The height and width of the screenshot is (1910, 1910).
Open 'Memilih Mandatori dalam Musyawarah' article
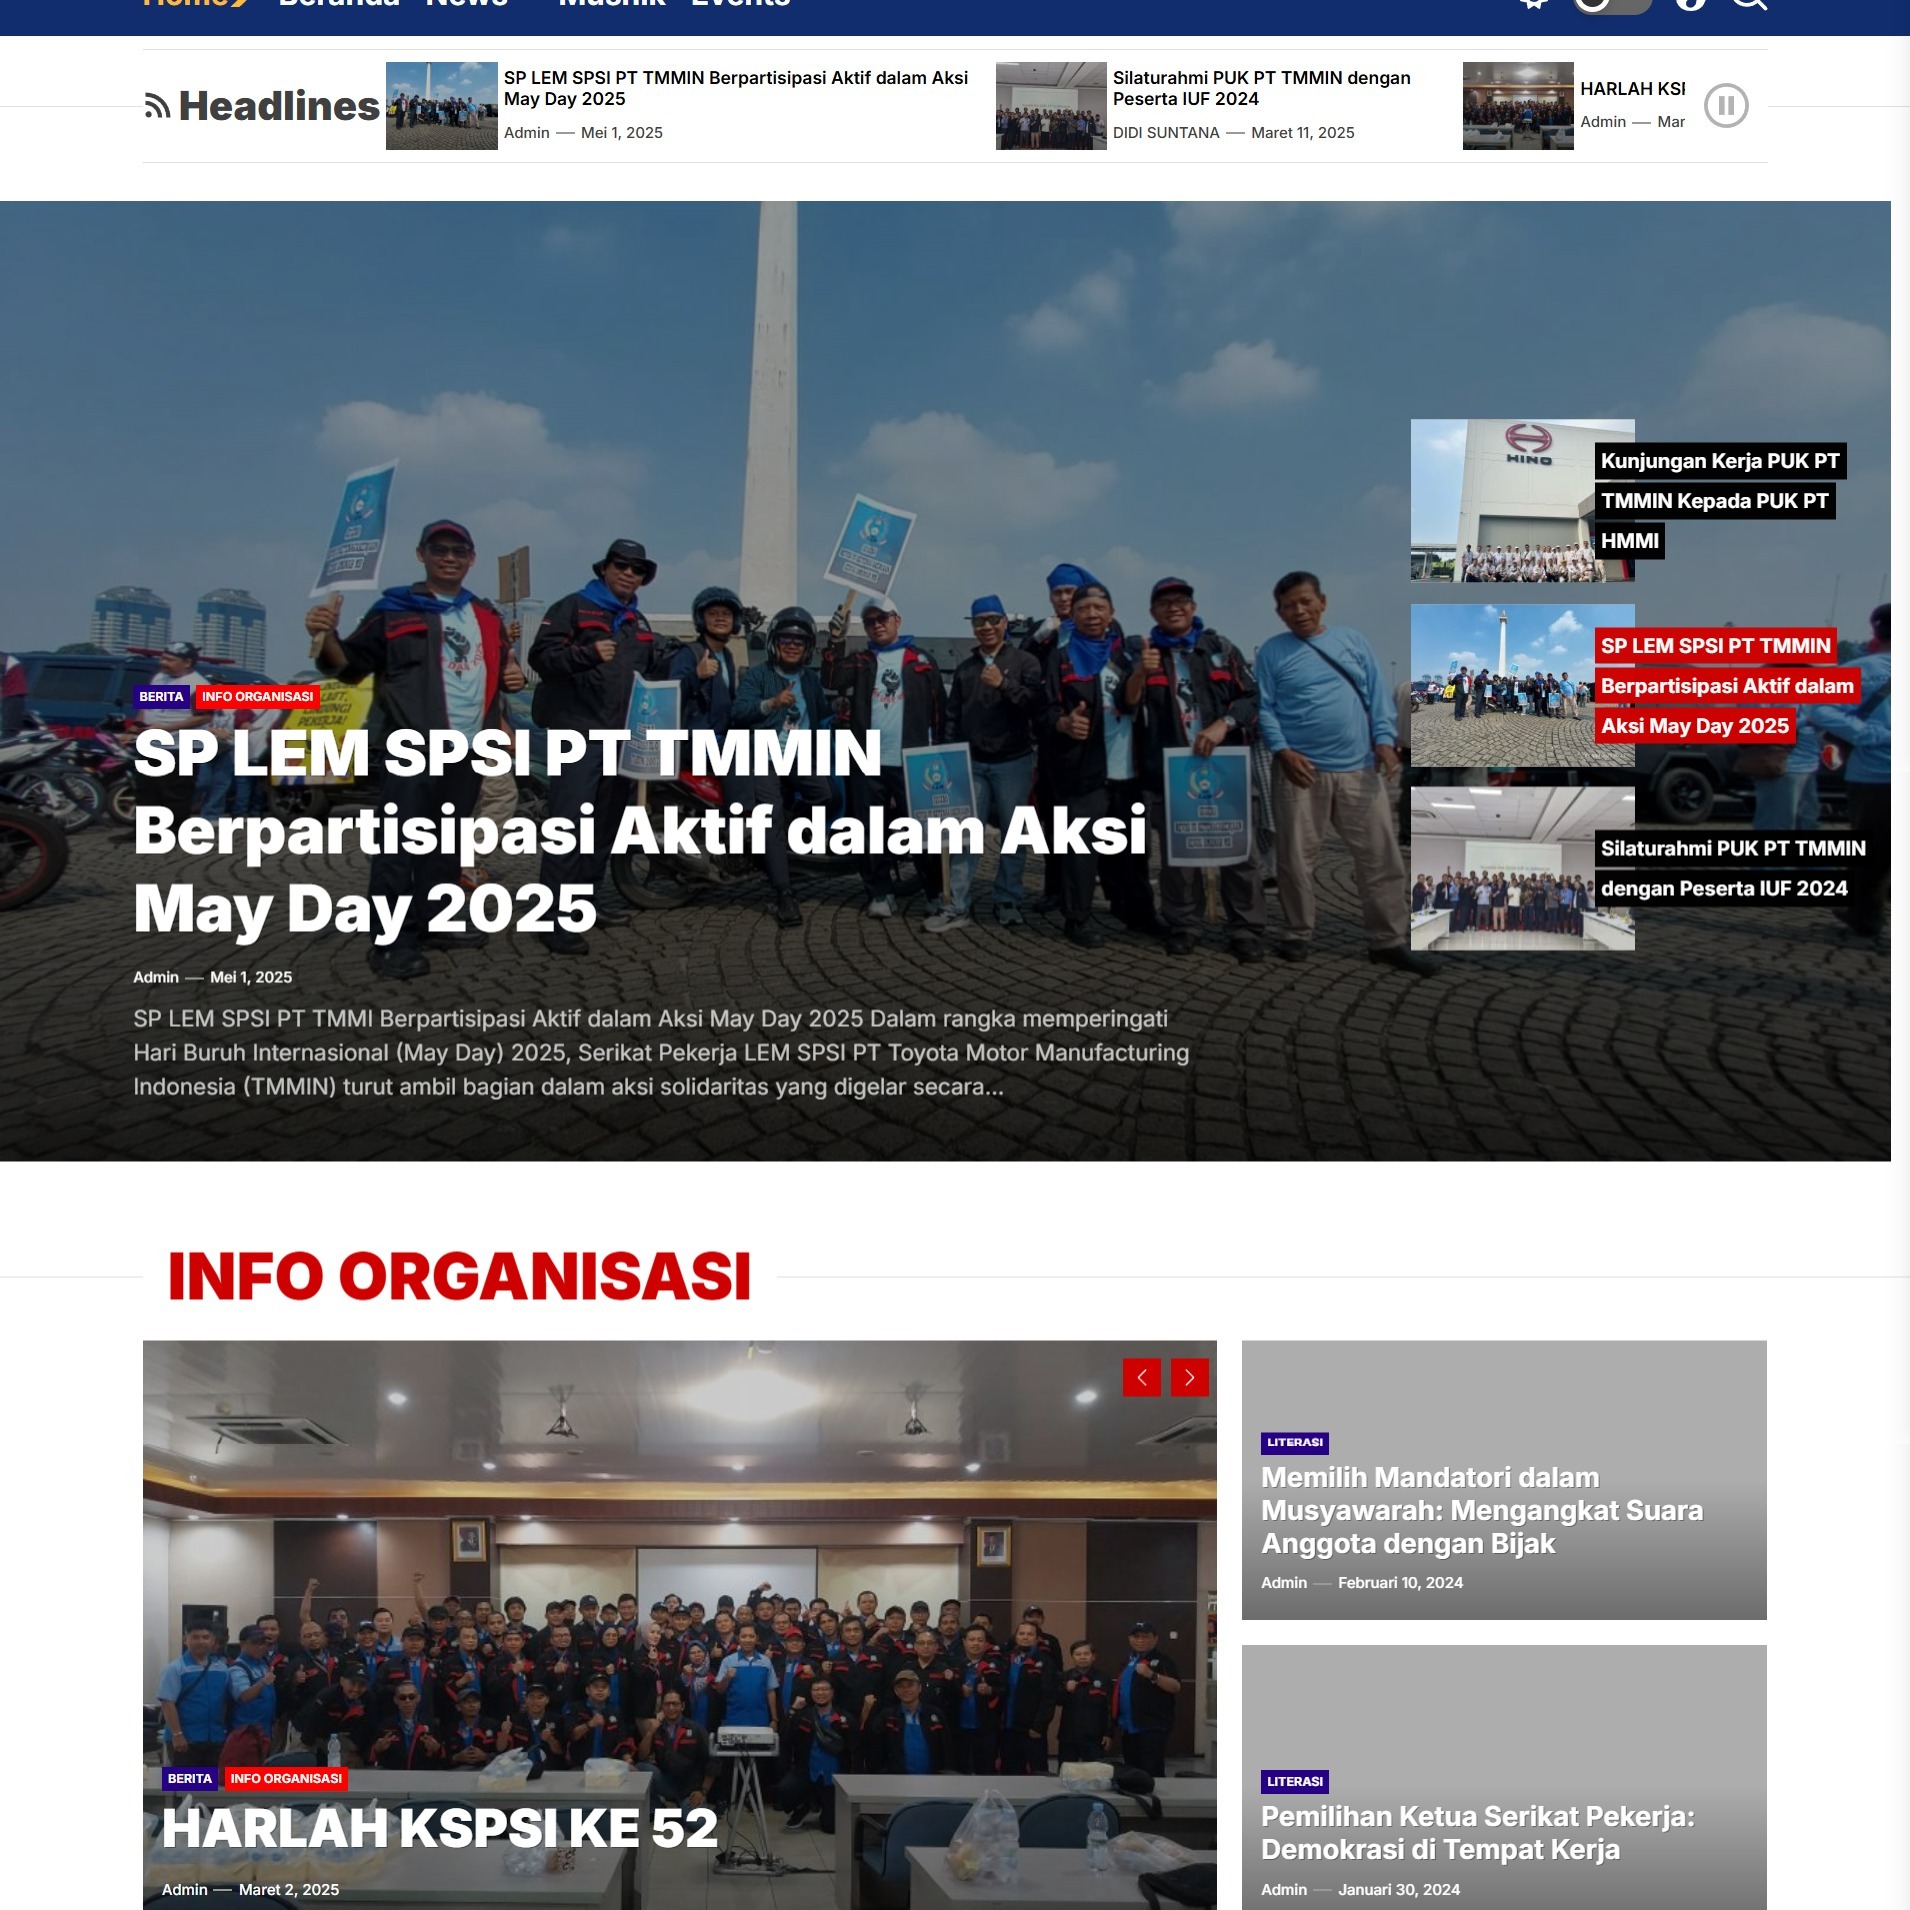coord(1482,1510)
